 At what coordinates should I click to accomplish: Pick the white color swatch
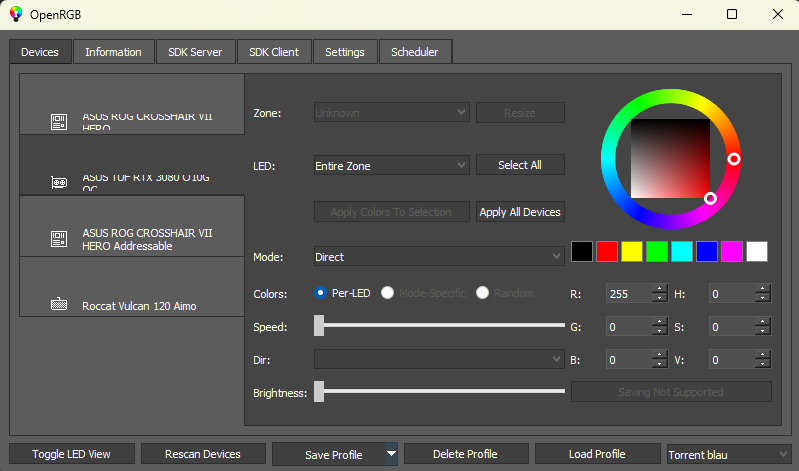757,251
